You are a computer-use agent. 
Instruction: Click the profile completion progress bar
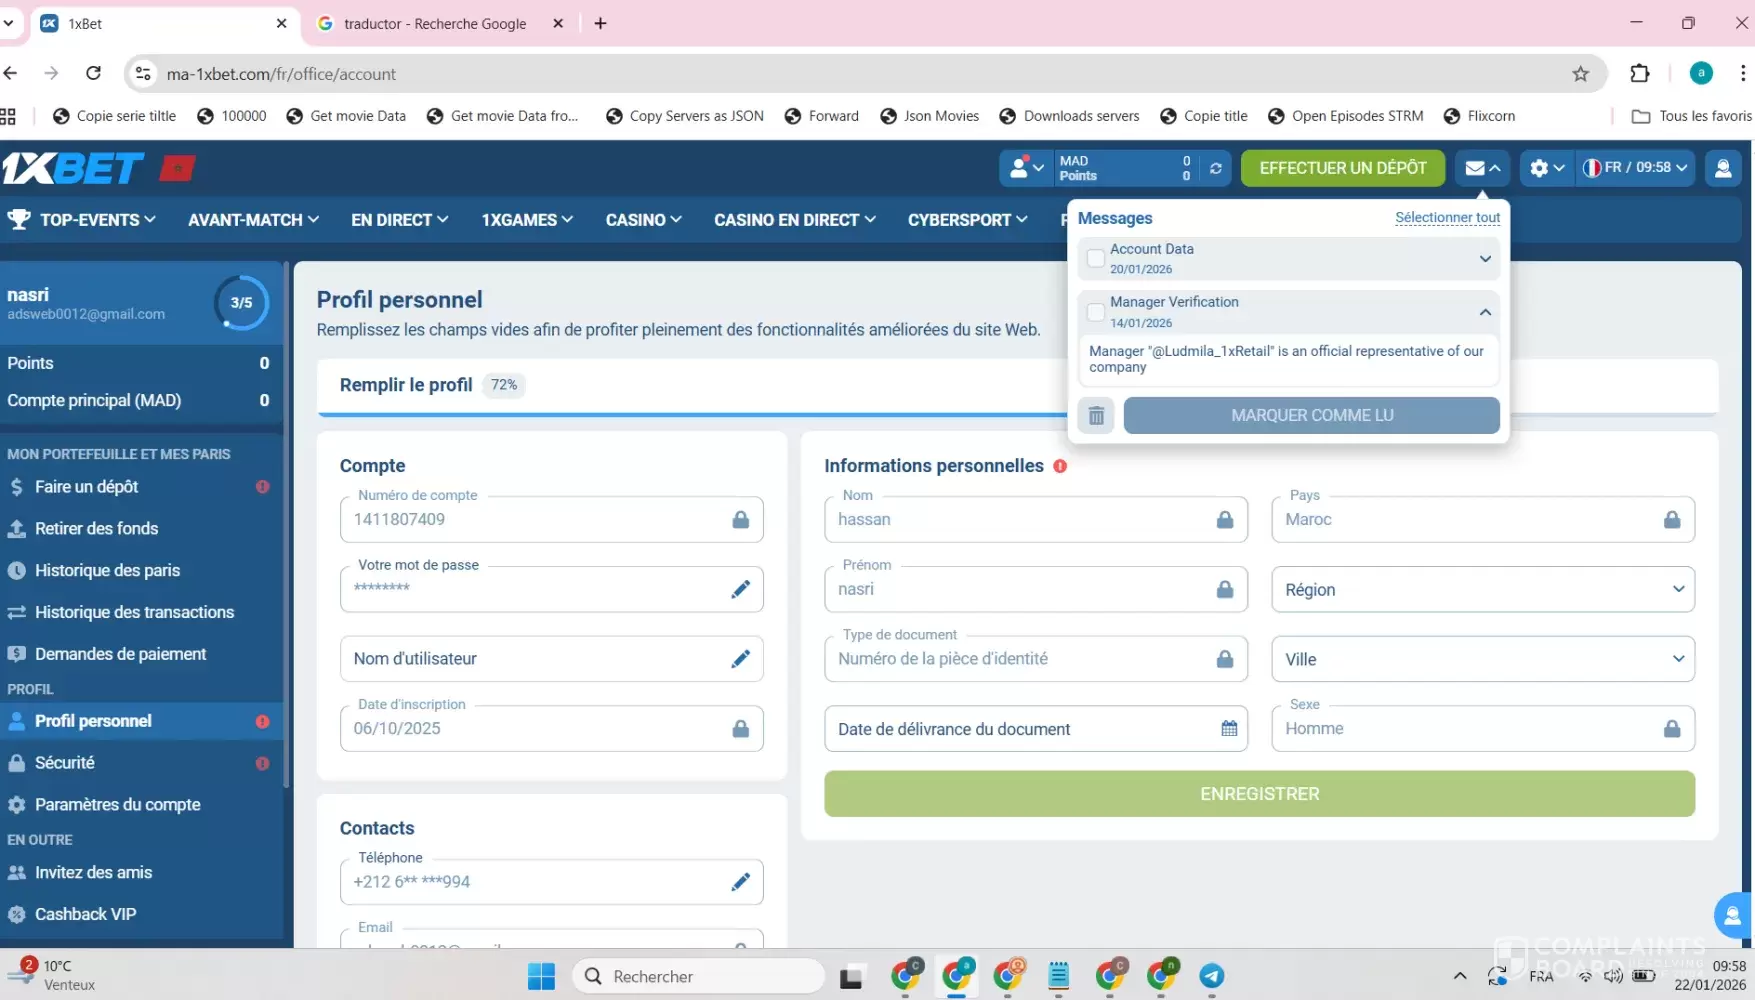(690, 413)
